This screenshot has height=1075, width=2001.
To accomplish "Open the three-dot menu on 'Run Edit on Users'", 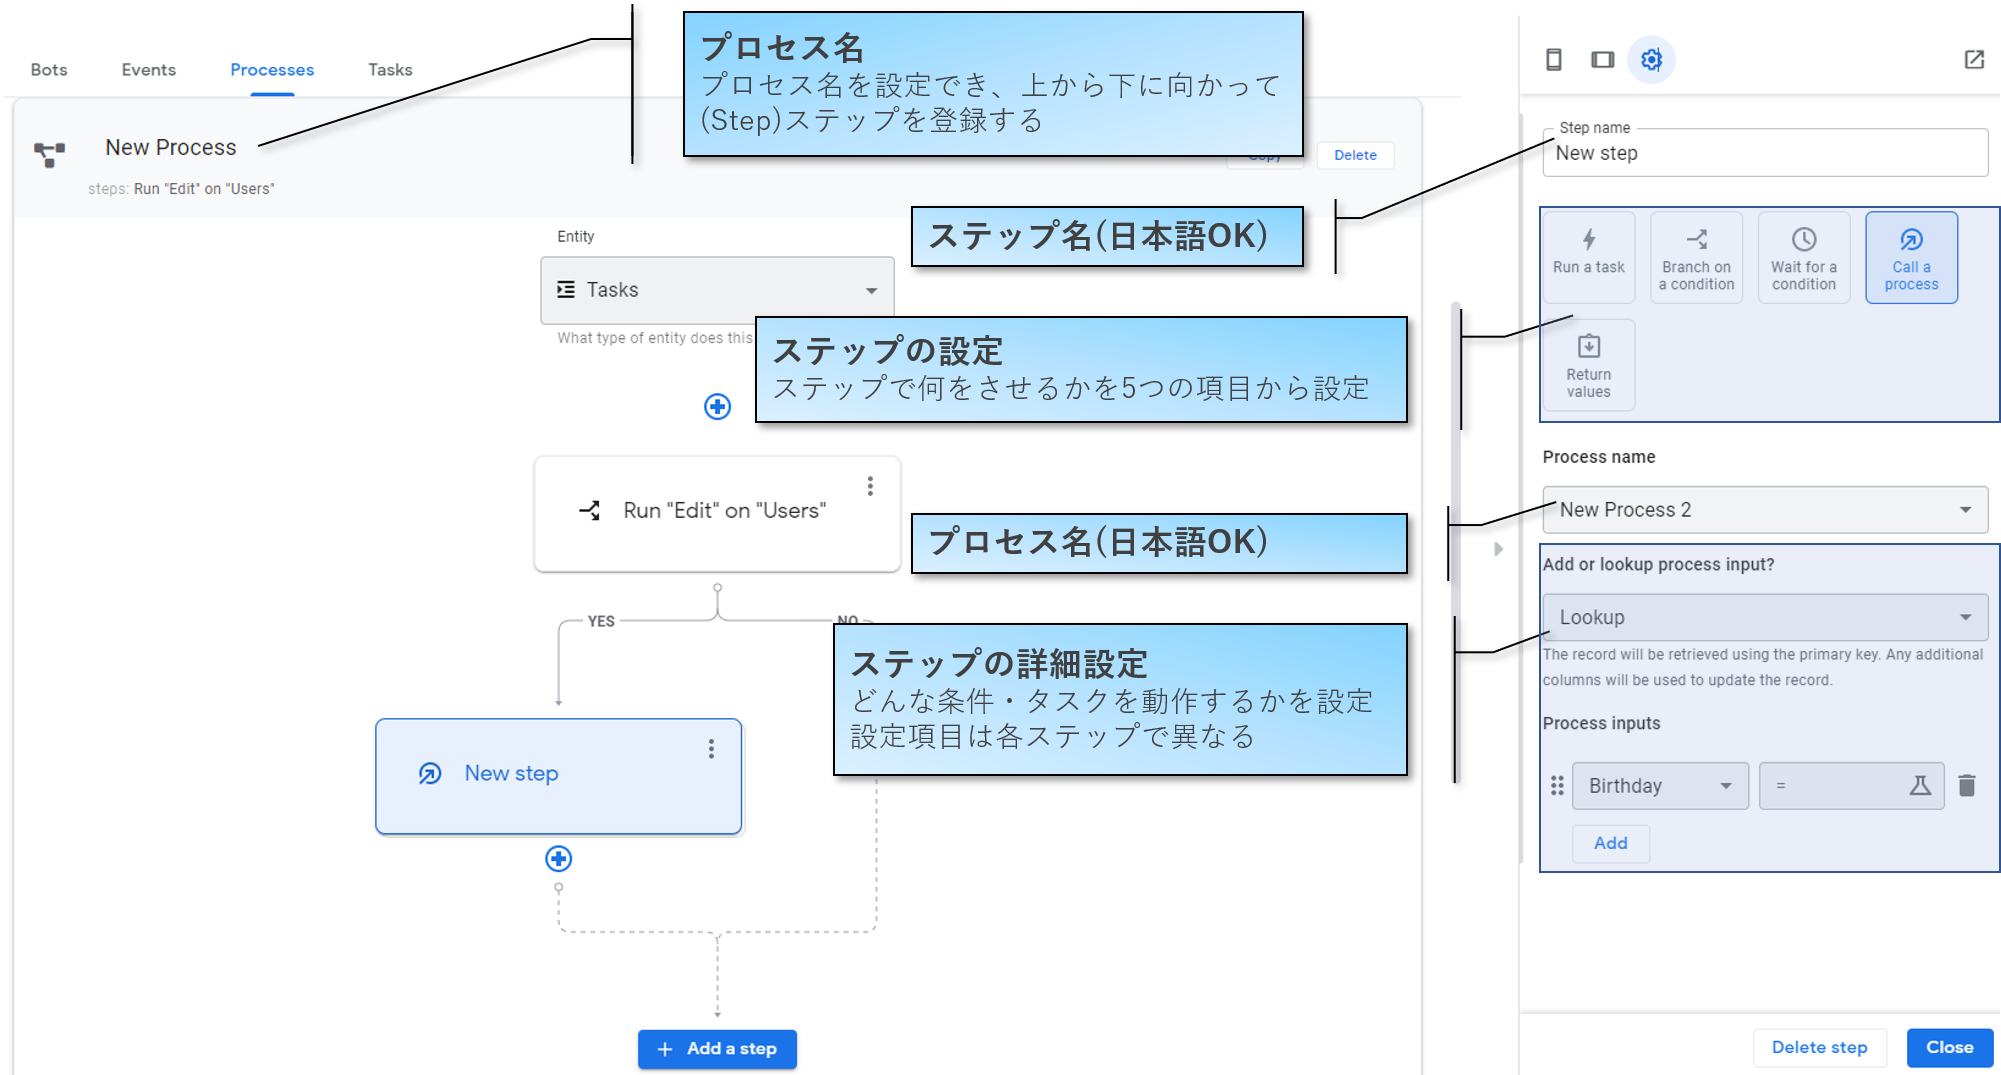I will (x=870, y=486).
